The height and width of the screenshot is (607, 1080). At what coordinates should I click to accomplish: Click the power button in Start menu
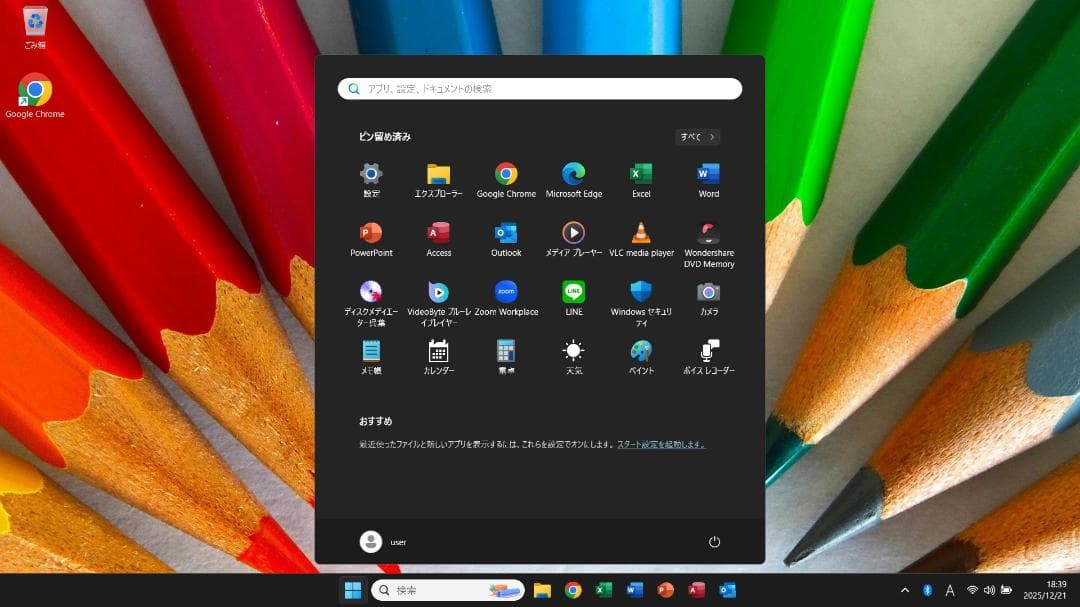click(x=714, y=541)
